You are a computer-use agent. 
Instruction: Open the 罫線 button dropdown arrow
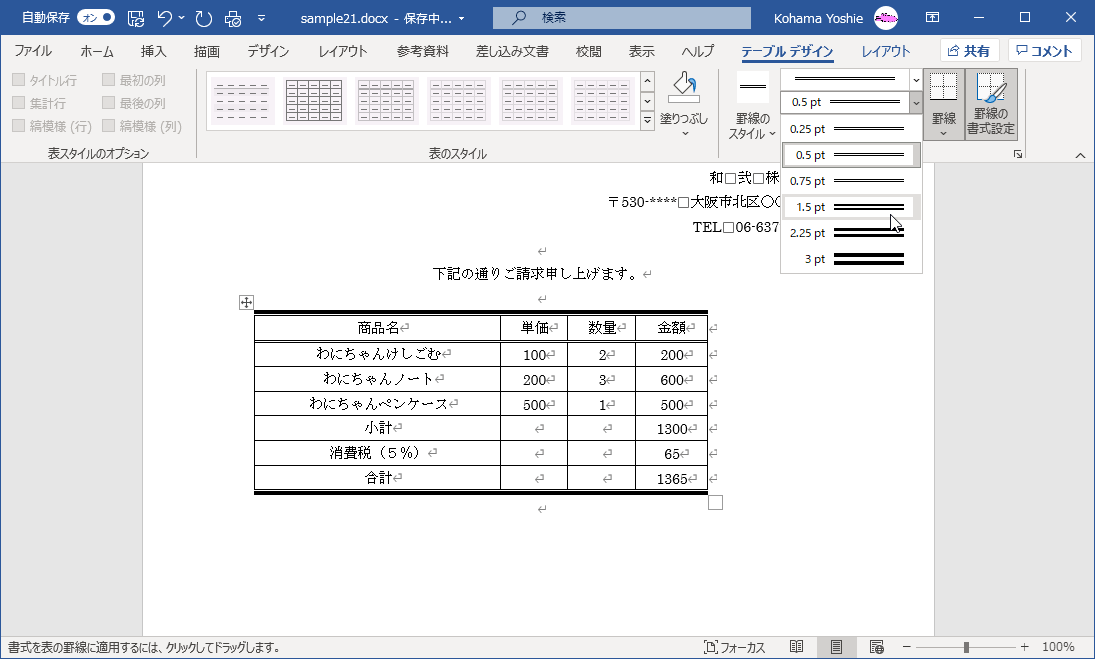click(x=943, y=133)
